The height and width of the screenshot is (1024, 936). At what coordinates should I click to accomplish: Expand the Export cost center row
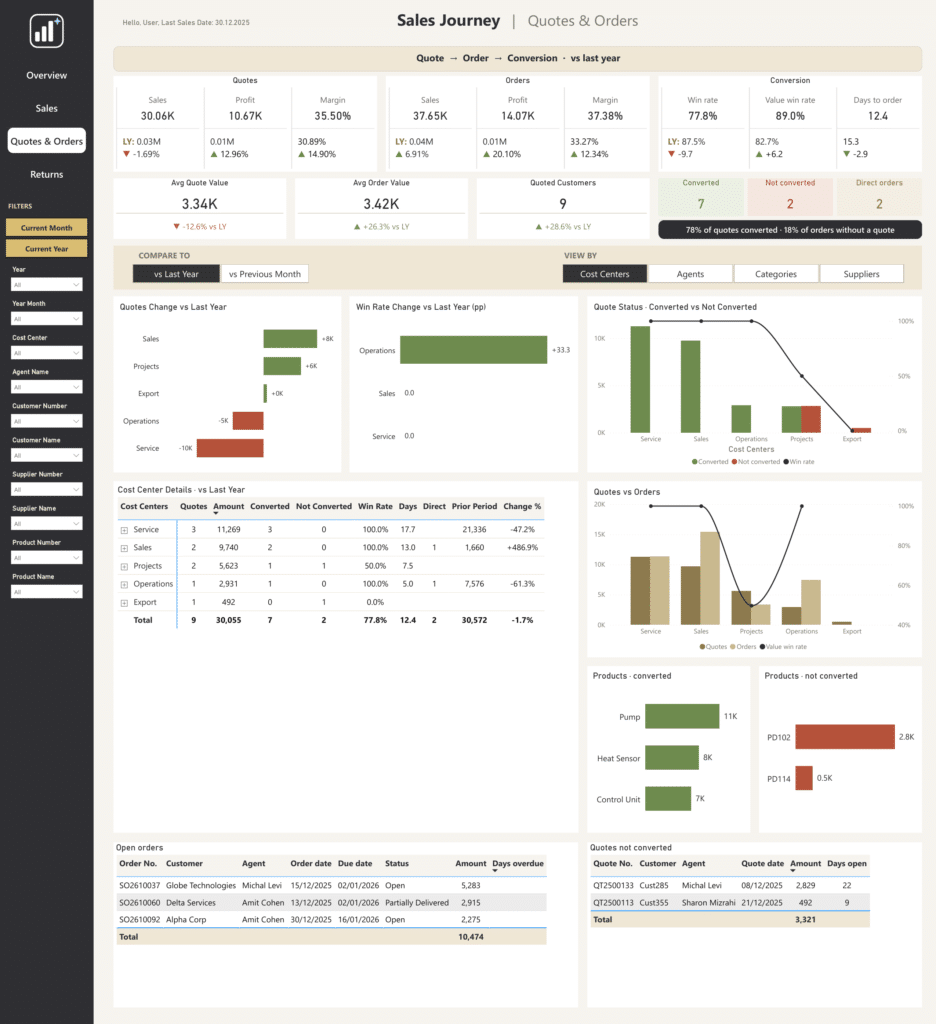[124, 603]
